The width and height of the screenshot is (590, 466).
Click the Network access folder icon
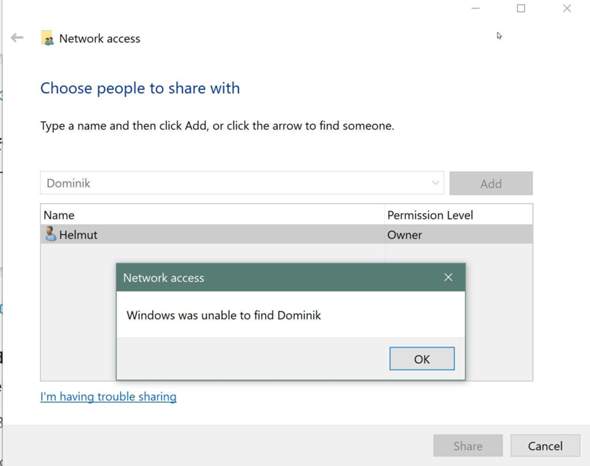pos(47,38)
